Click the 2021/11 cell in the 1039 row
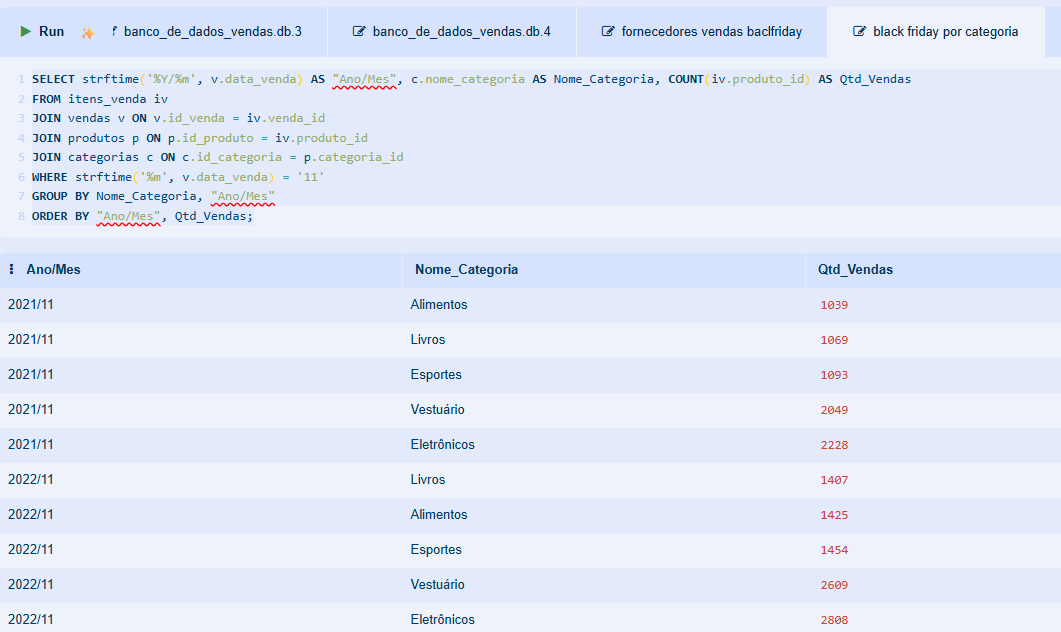The width and height of the screenshot is (1061, 632). [30, 304]
